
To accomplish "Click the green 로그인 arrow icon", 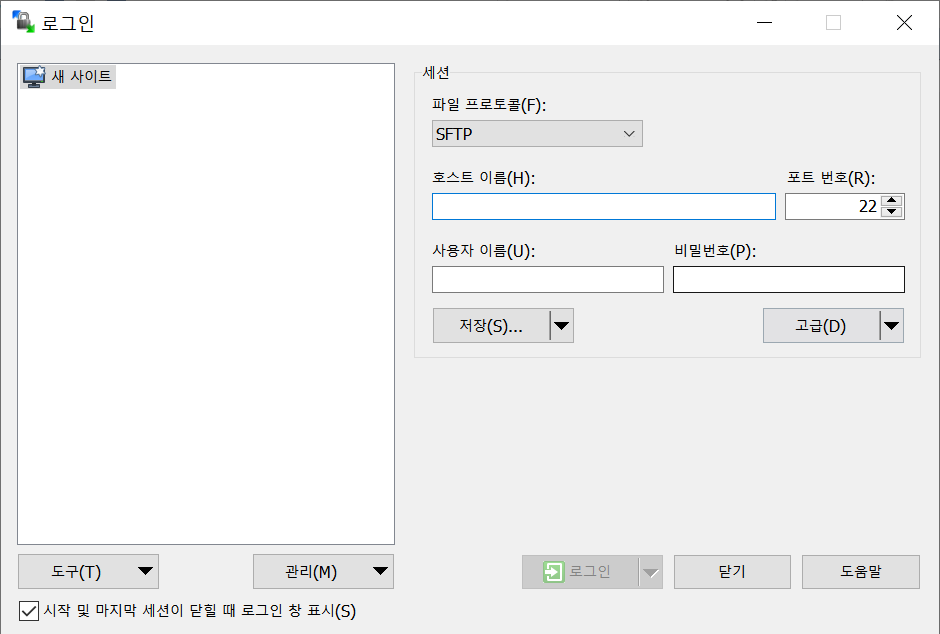I will coord(553,572).
